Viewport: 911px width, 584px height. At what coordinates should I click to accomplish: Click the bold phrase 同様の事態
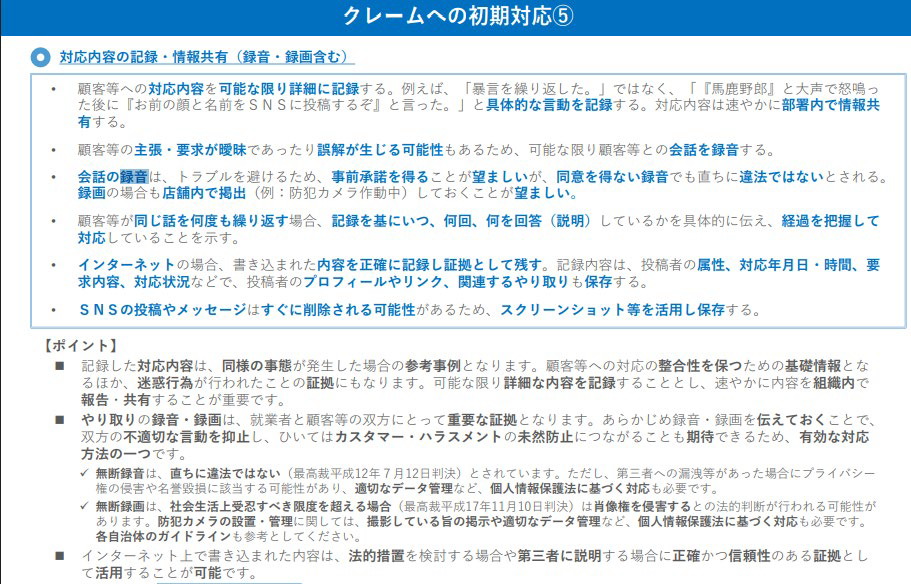coord(257,366)
